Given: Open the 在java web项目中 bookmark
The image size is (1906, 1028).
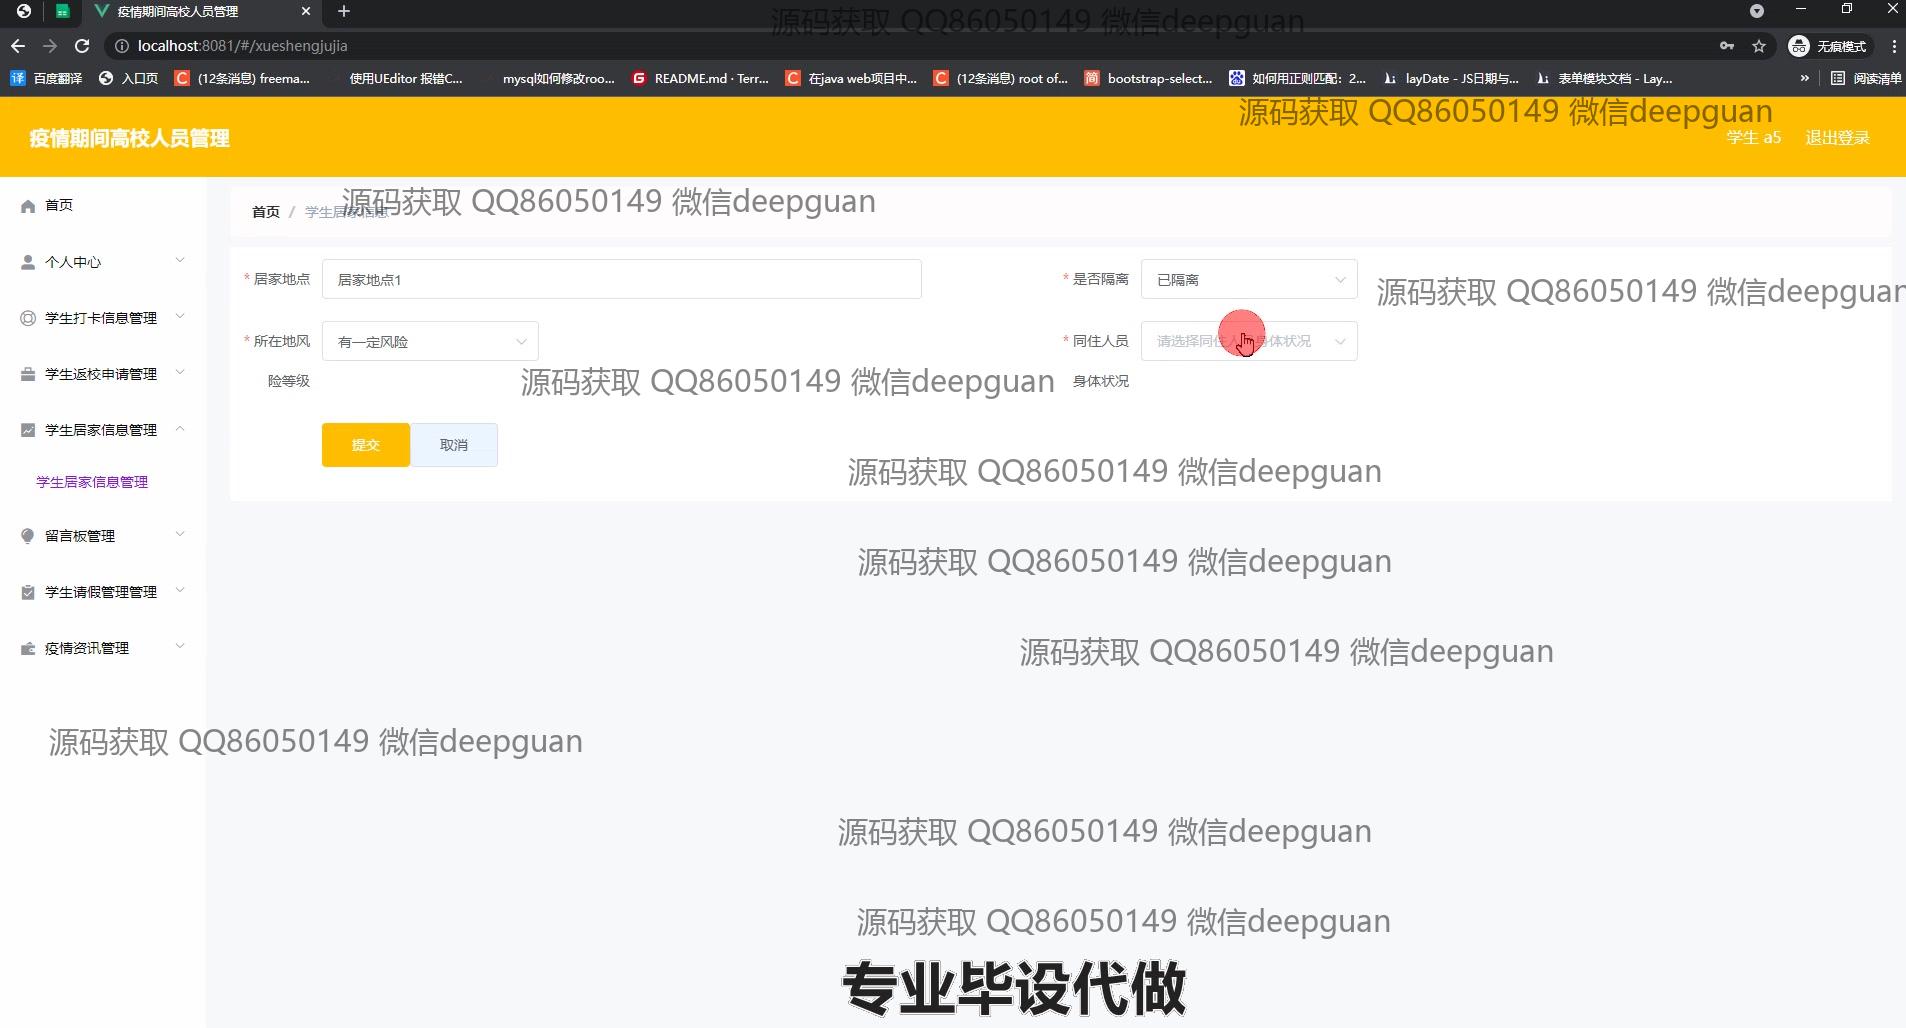Looking at the screenshot, I should point(851,78).
